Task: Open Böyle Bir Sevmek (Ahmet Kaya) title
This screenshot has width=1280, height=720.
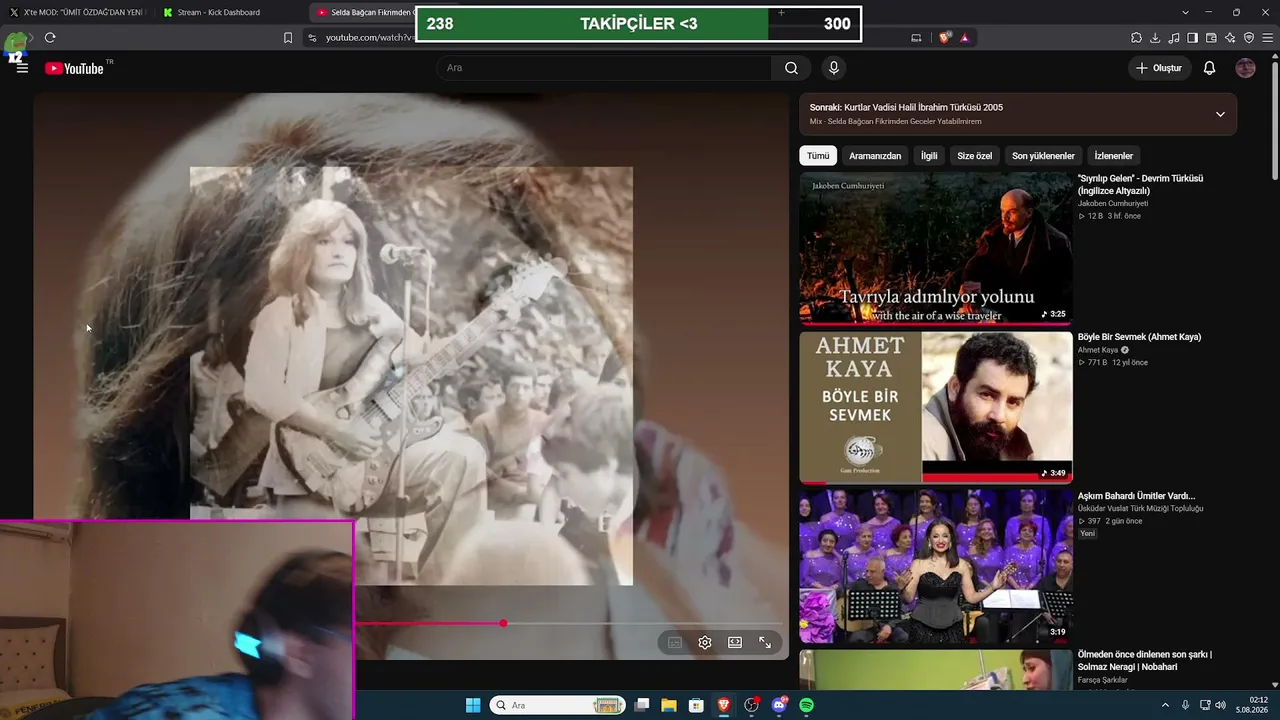Action: click(1139, 337)
